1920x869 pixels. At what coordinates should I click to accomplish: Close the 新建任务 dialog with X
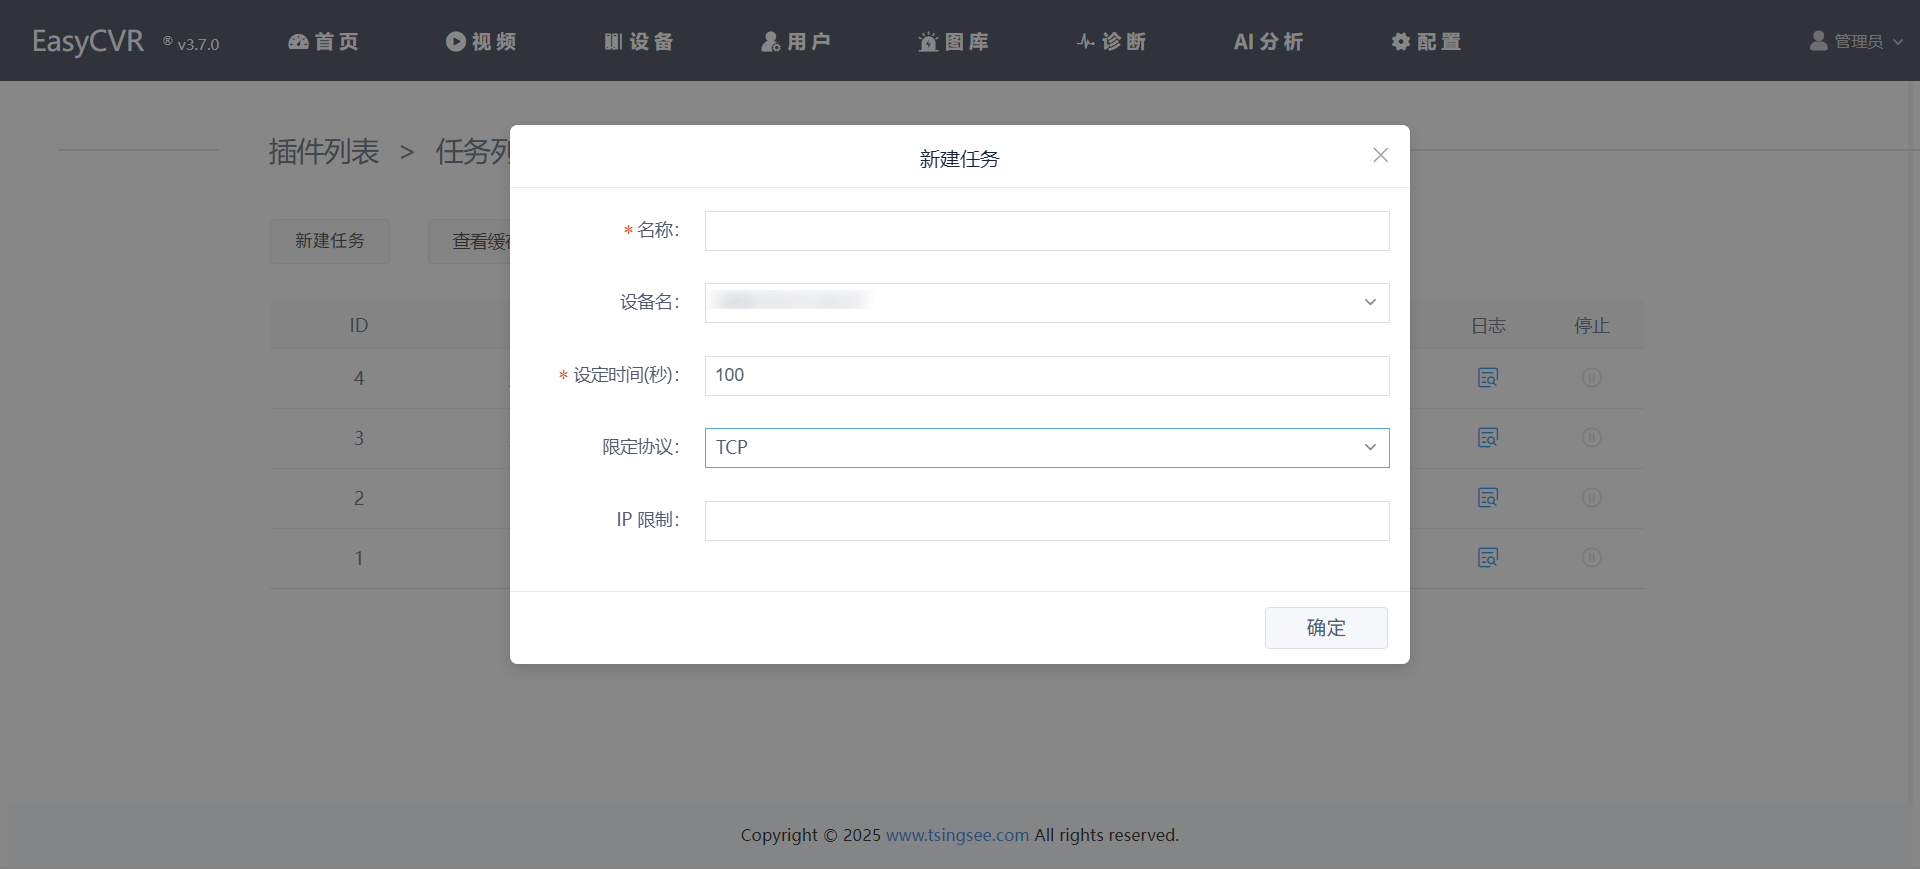pos(1380,155)
